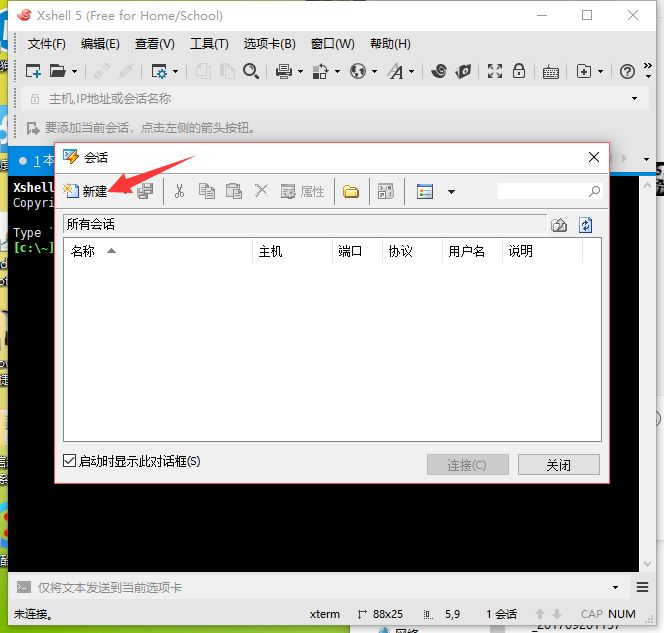Click the new folder icon in Sessions dialog
664x633 pixels.
(x=351, y=192)
